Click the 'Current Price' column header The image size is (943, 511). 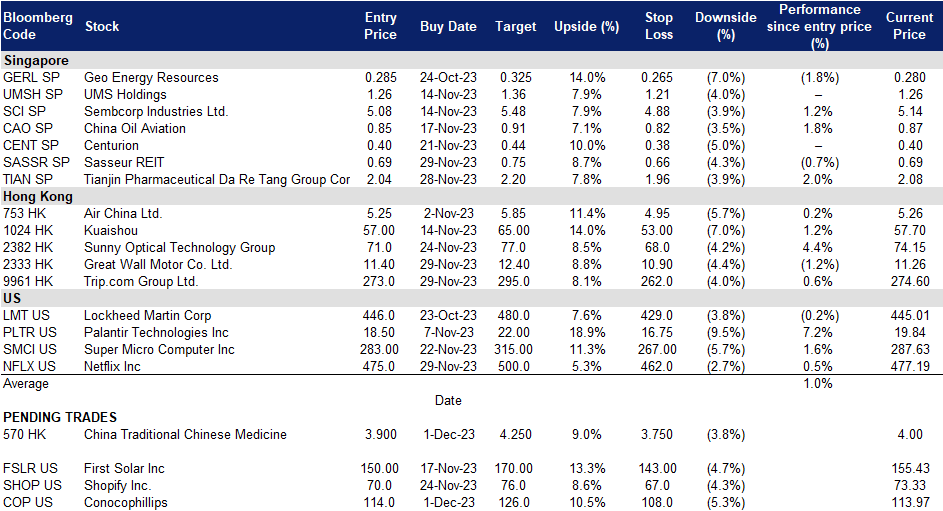click(x=909, y=26)
